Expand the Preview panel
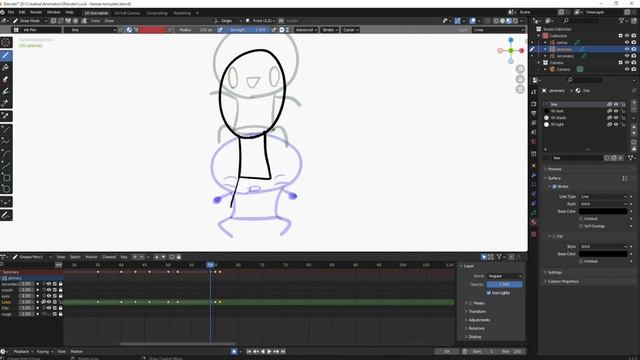Viewport: 640px width, 360px height. click(x=554, y=169)
